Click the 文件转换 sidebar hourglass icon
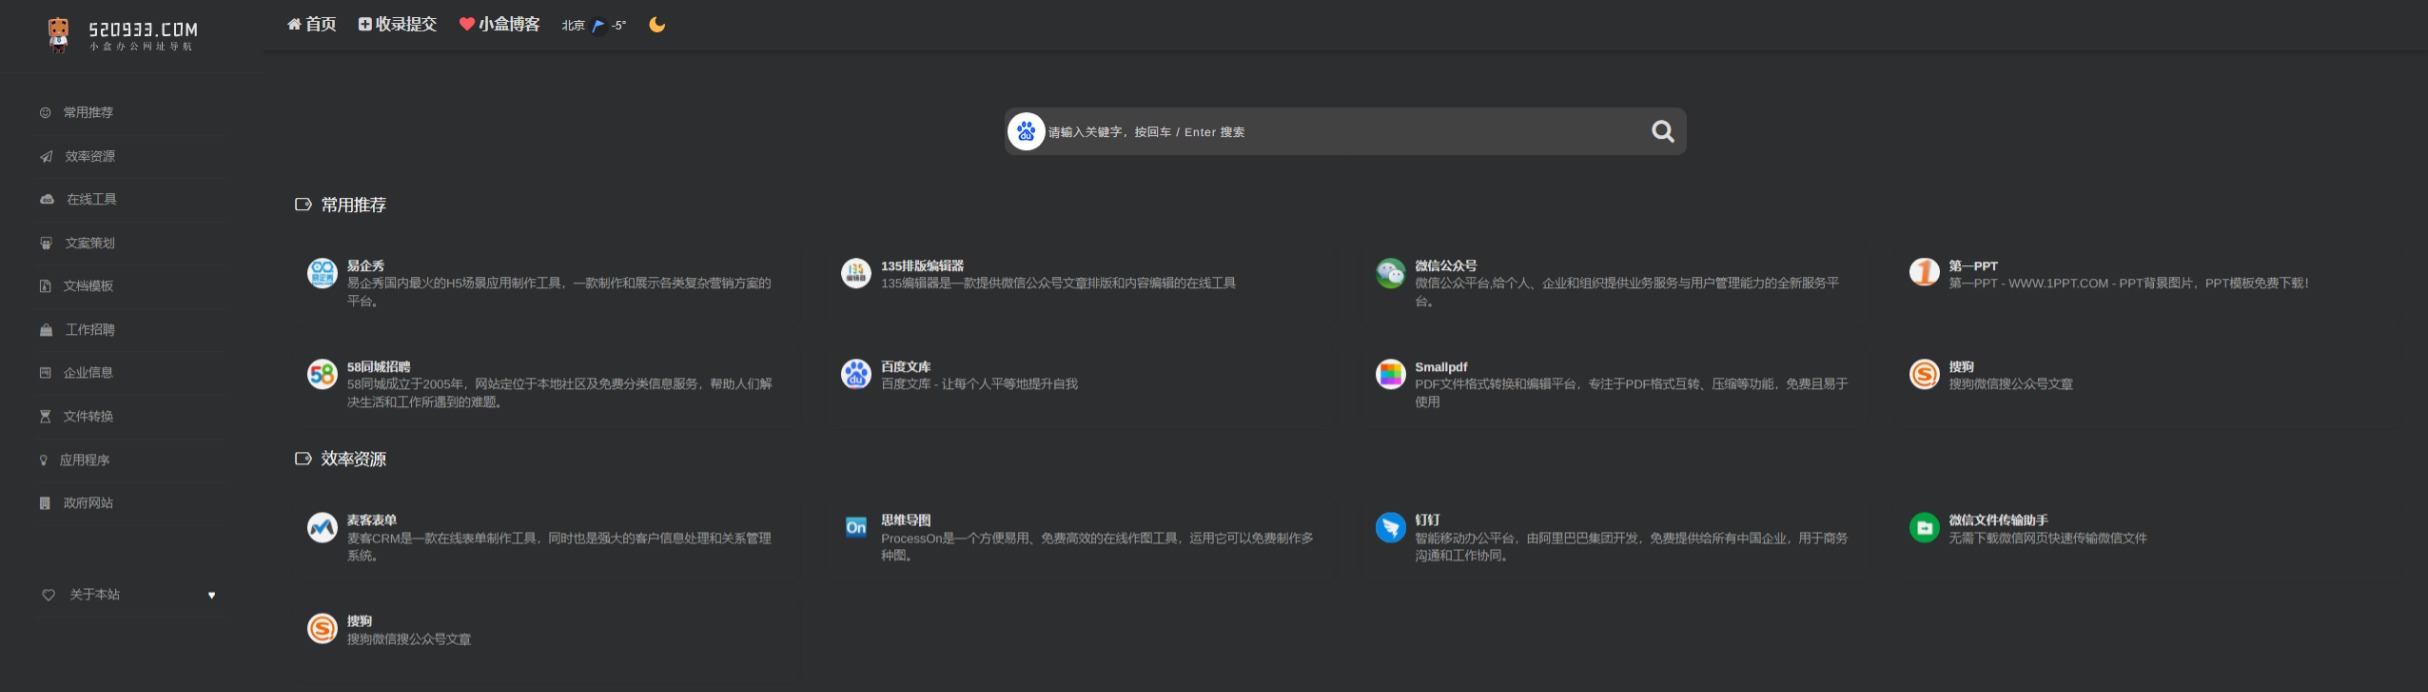 [x=45, y=416]
